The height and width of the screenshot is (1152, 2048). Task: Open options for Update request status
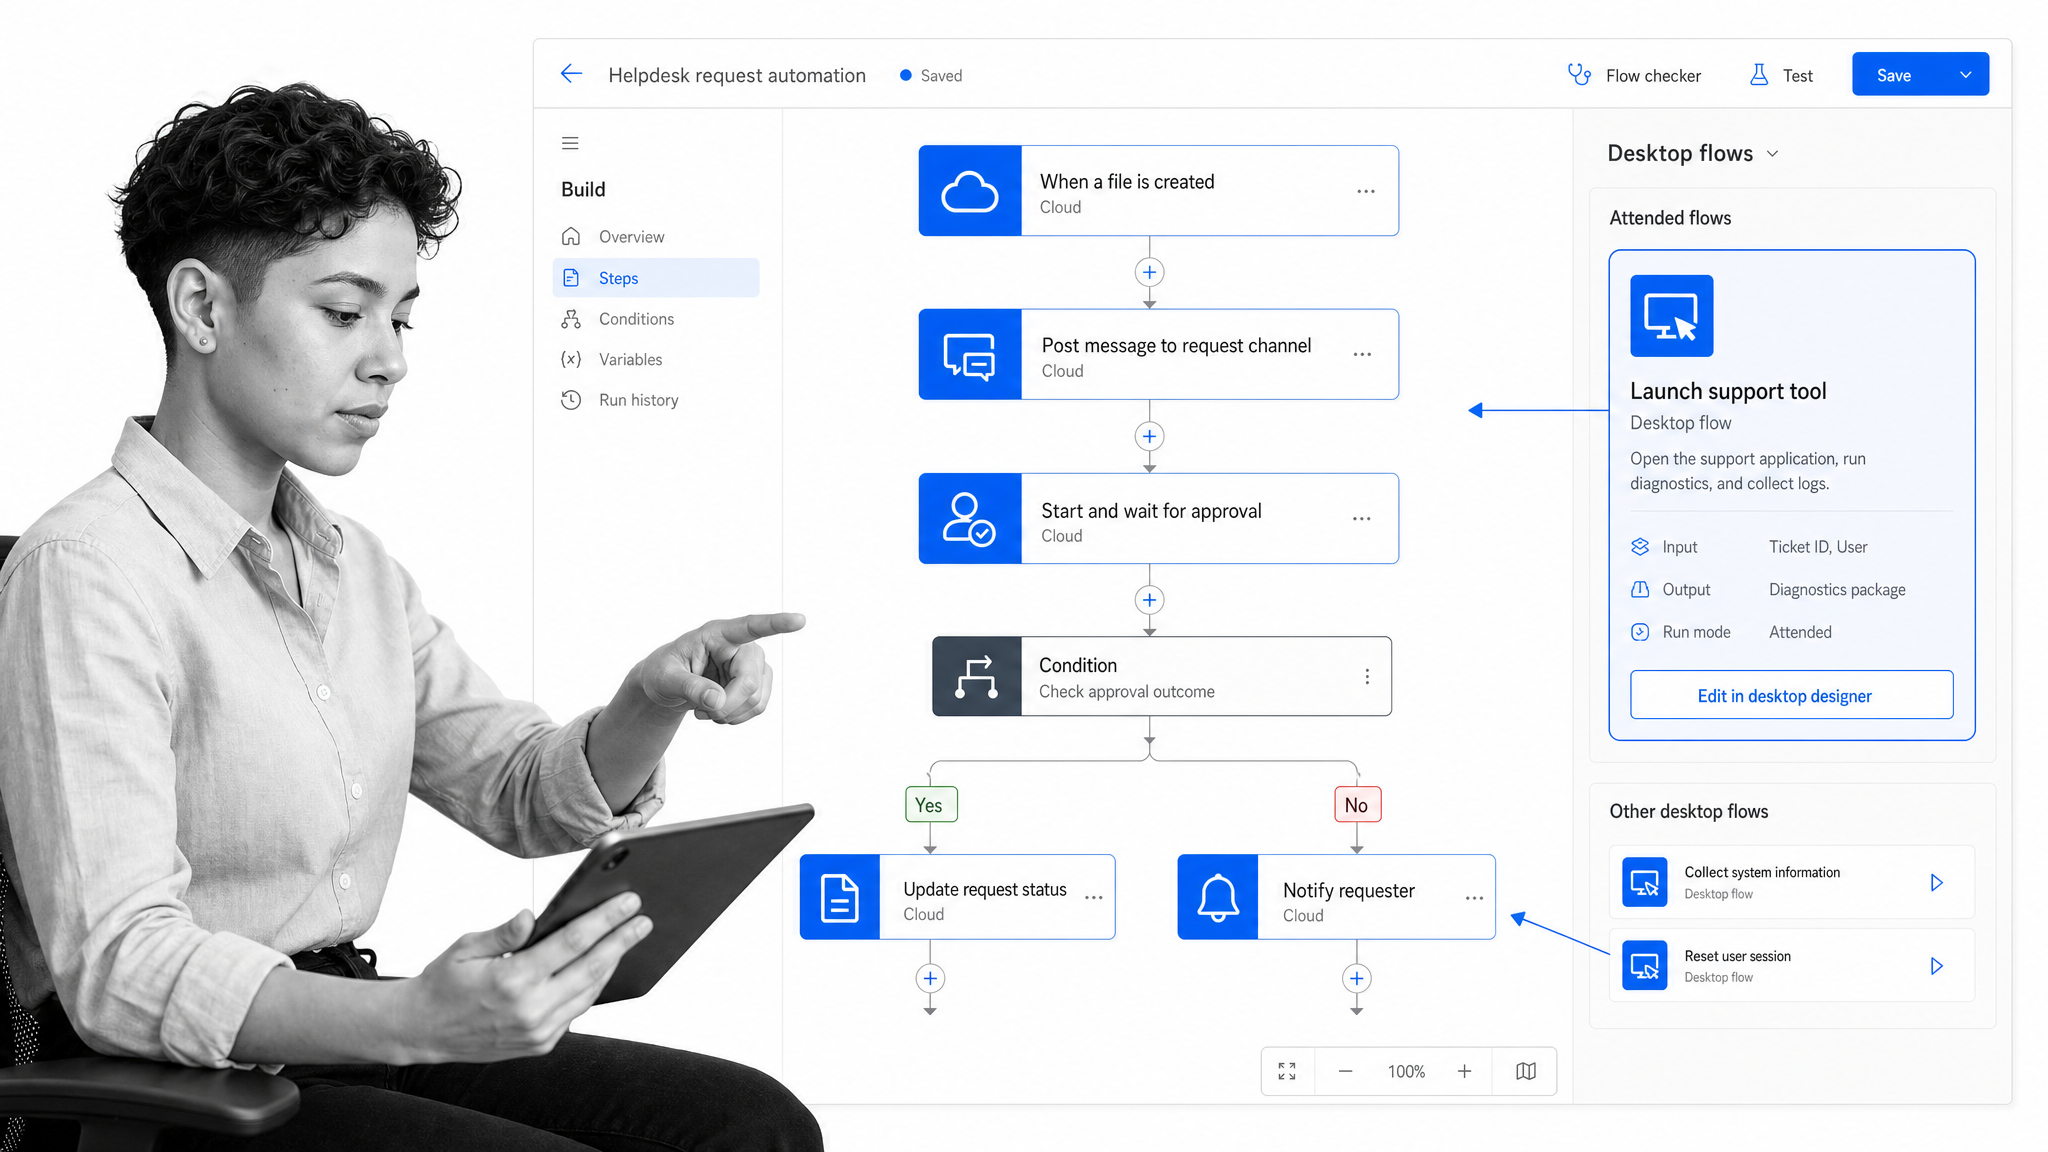1094,898
